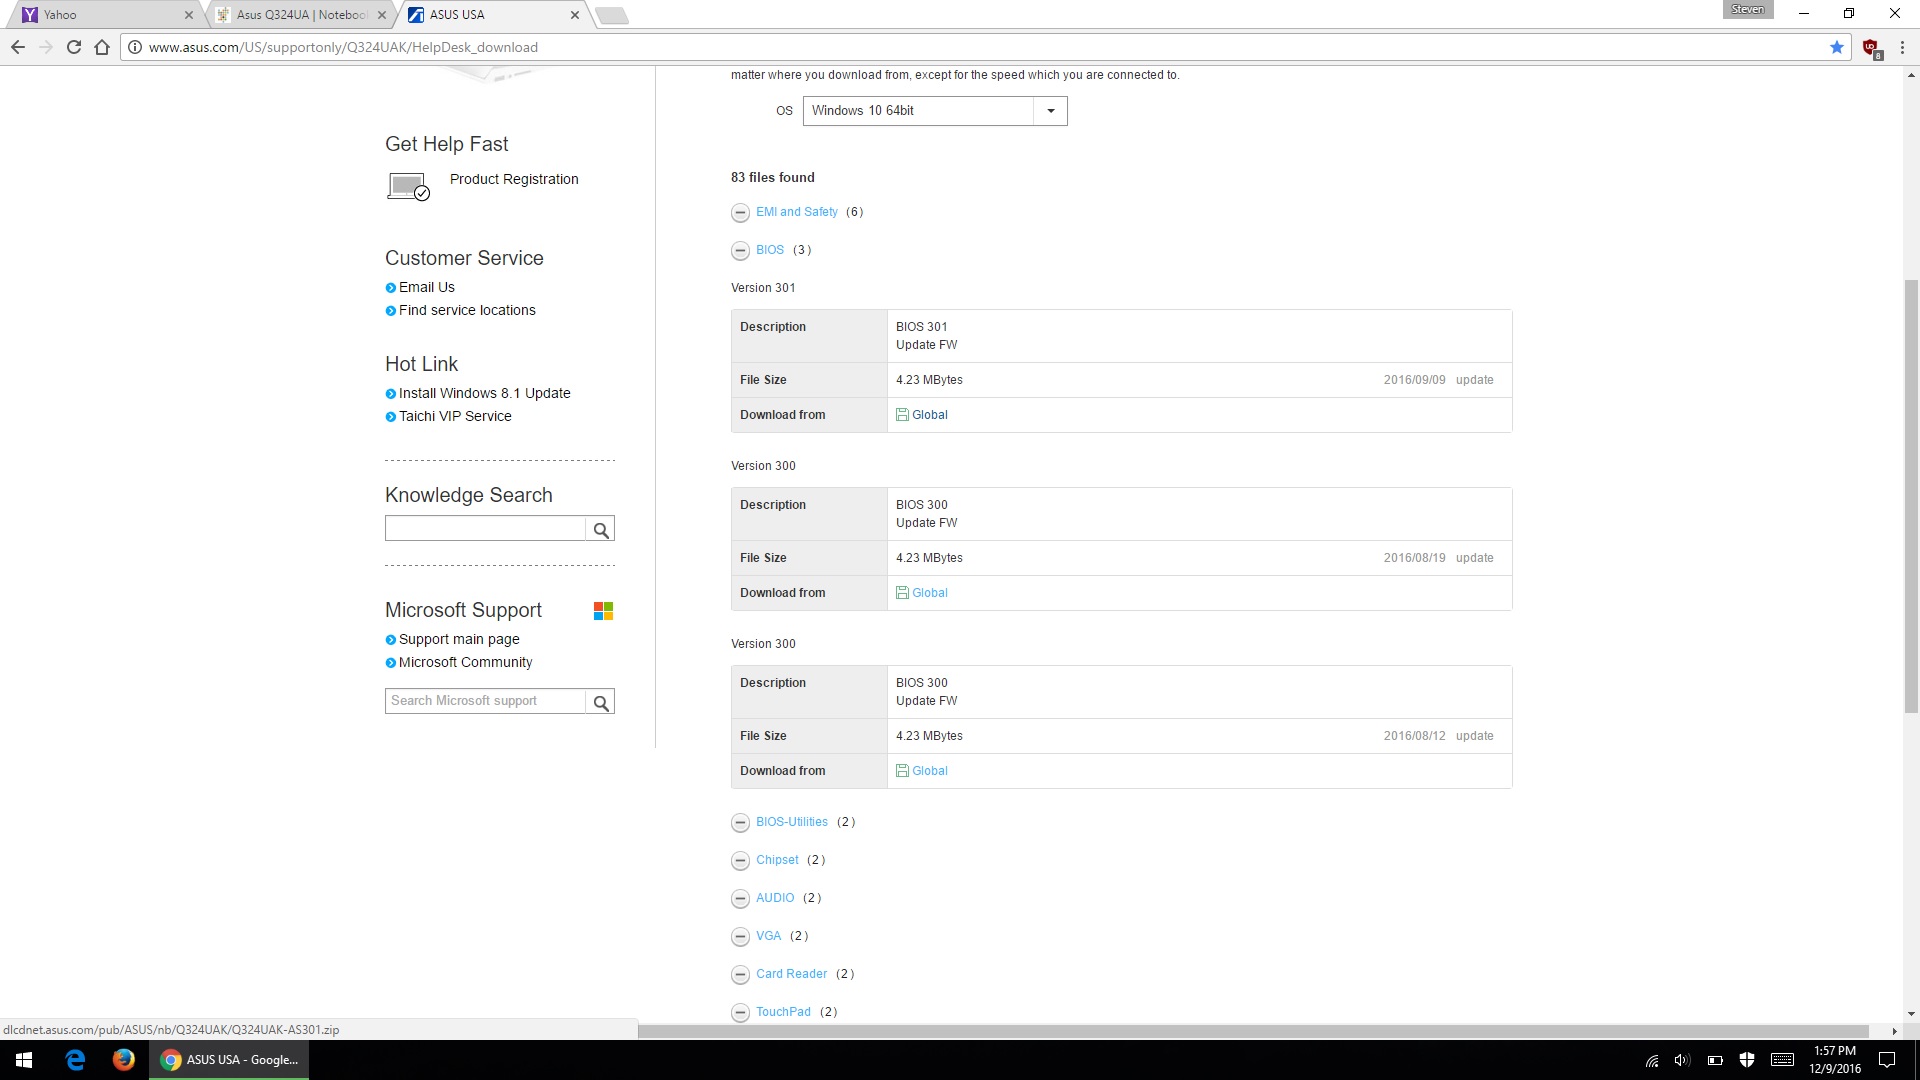Click the Knowledge Search input field
This screenshot has height=1080, width=1920.
485,529
